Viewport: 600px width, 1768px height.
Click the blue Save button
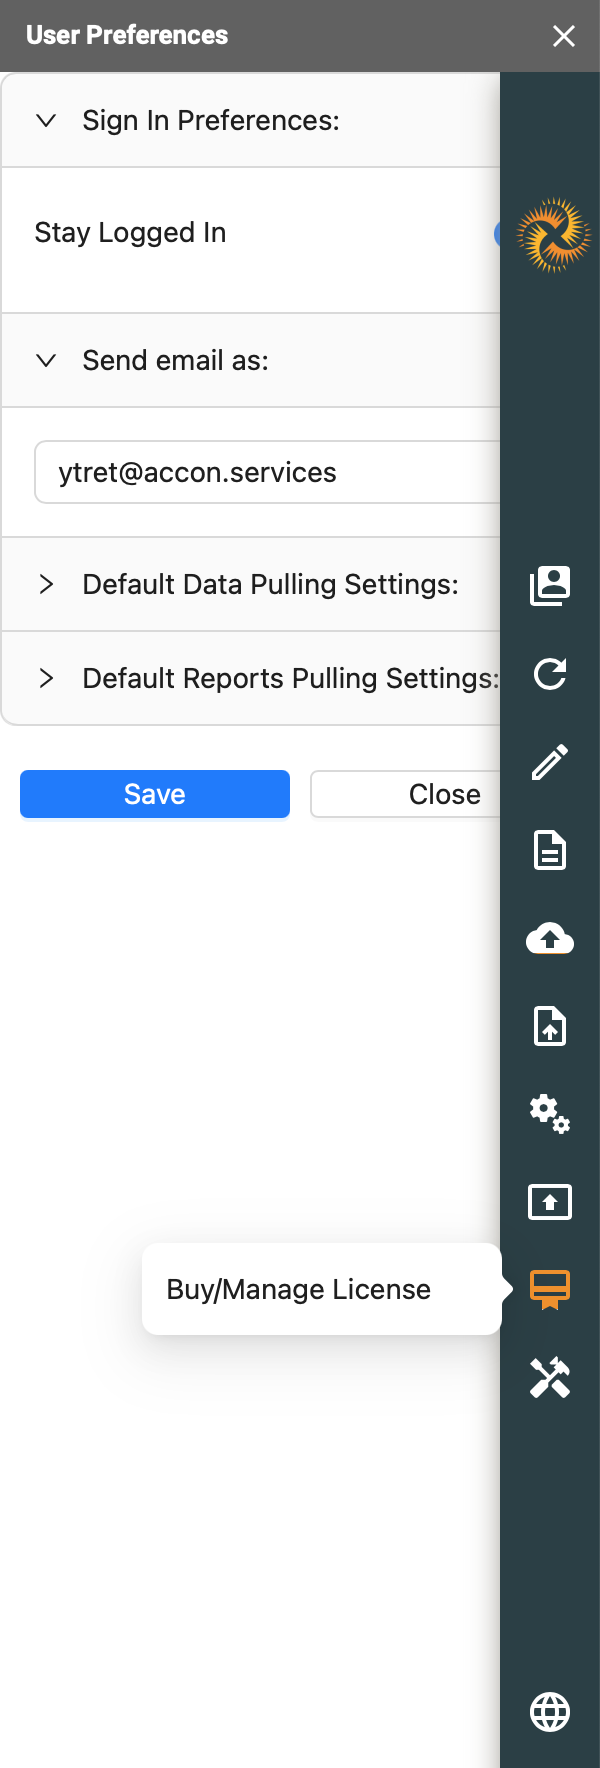coord(155,794)
